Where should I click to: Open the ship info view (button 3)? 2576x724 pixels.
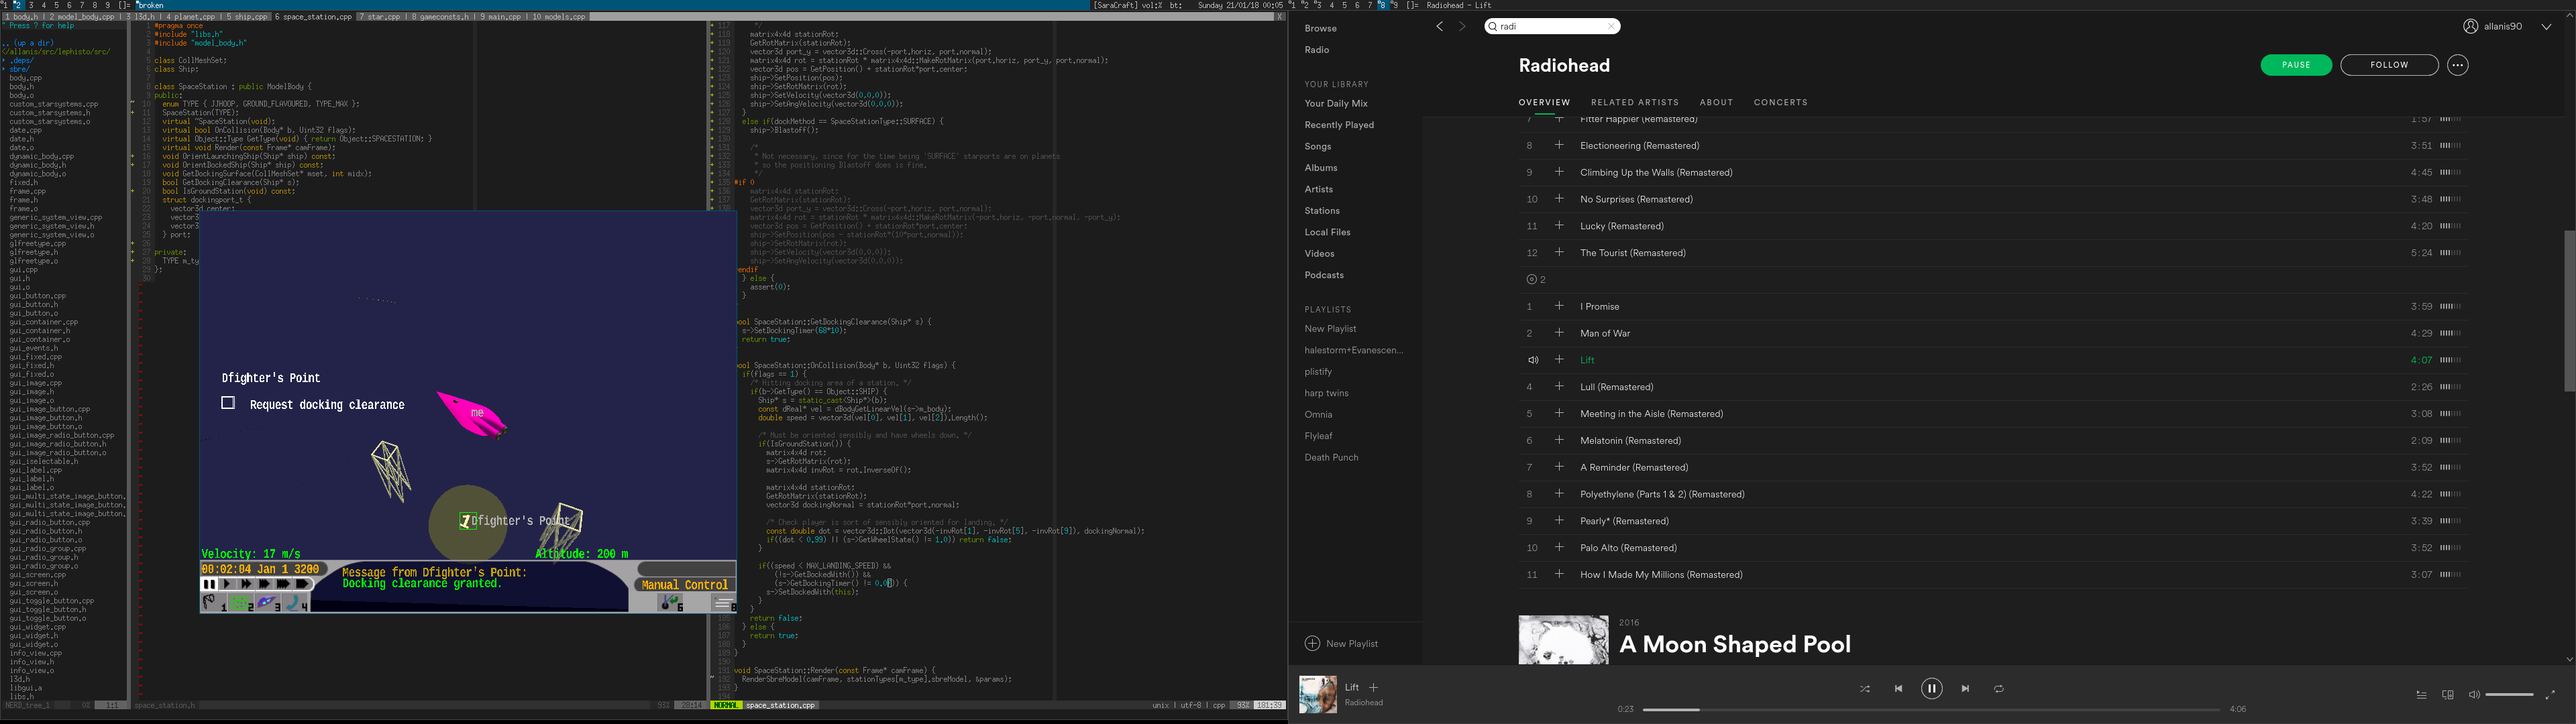pos(268,603)
